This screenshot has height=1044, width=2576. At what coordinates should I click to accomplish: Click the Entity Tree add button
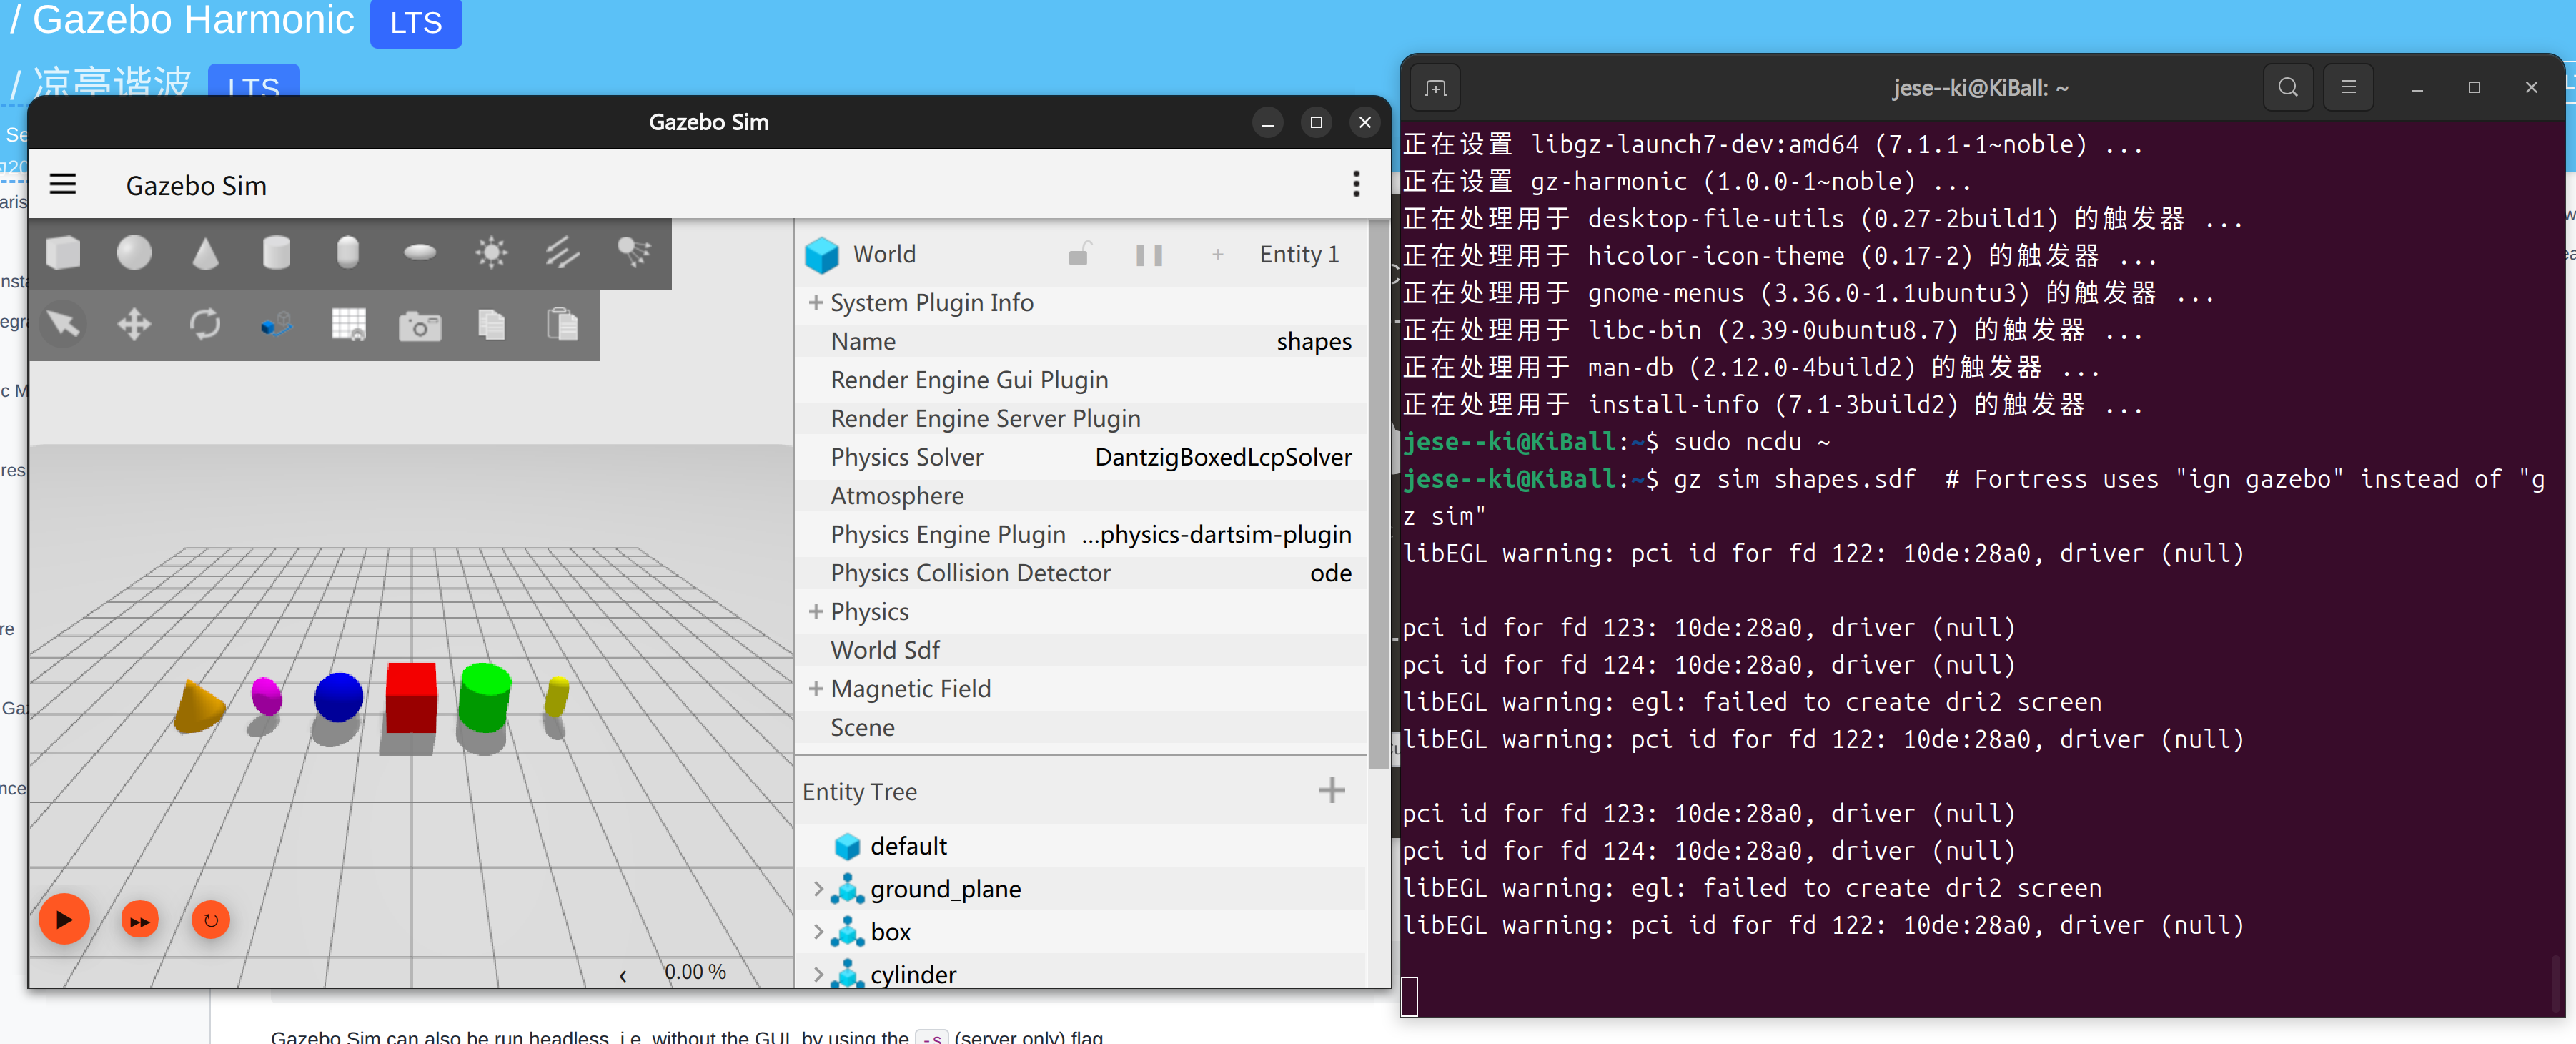[1331, 791]
